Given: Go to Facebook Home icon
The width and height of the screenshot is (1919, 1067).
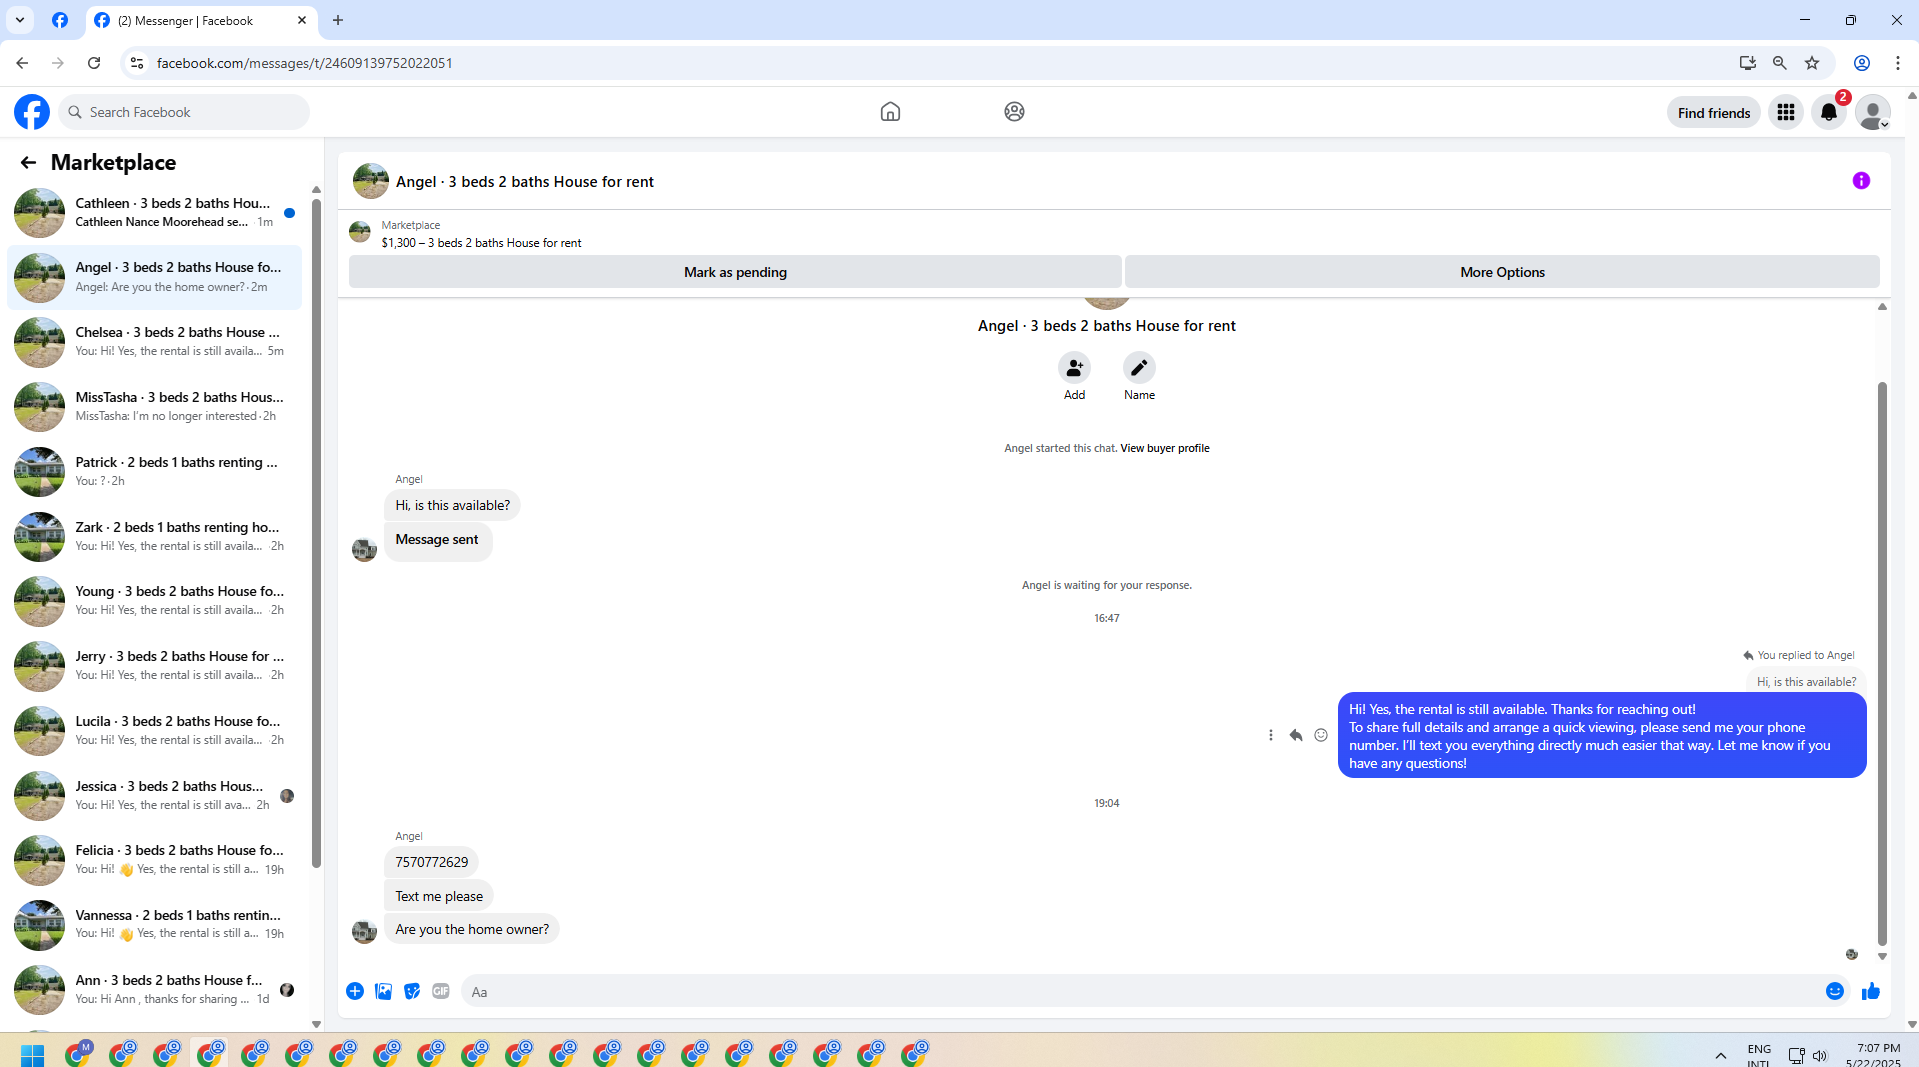Looking at the screenshot, I should [890, 112].
